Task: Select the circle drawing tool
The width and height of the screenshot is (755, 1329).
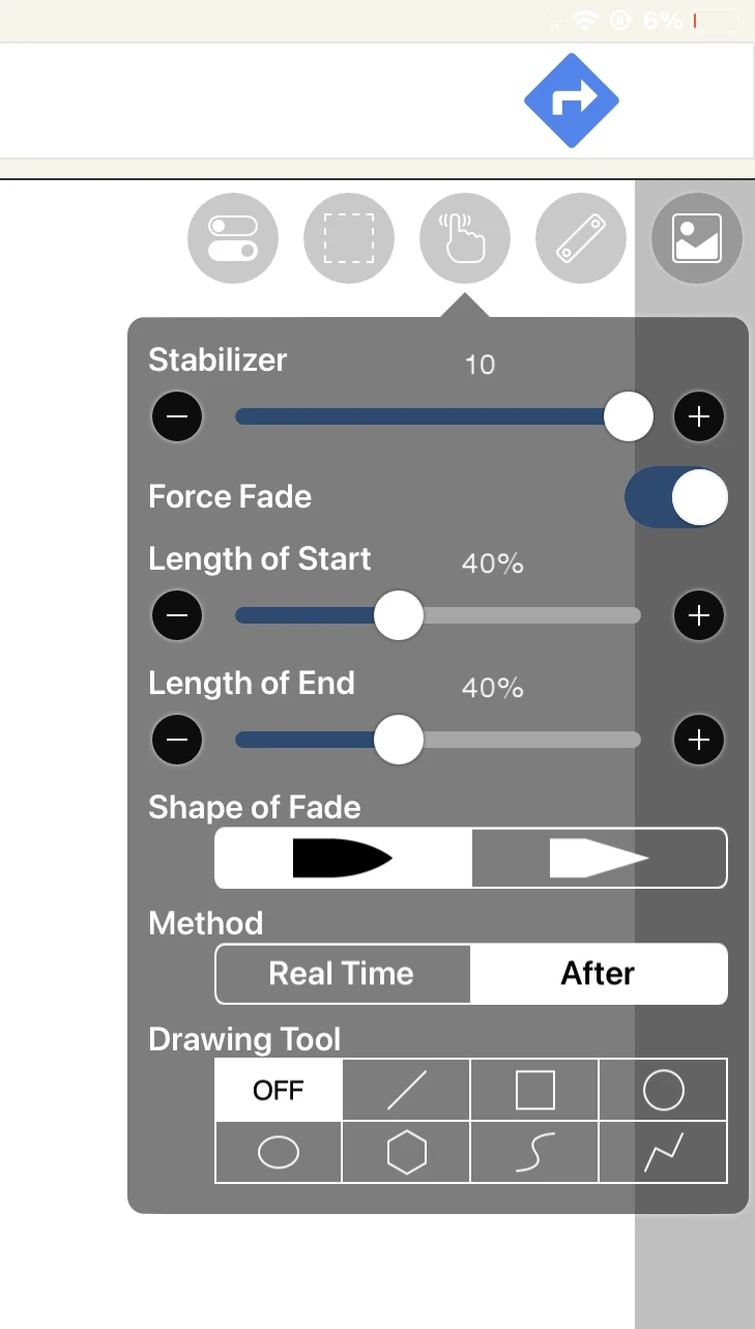Action: coord(663,1090)
